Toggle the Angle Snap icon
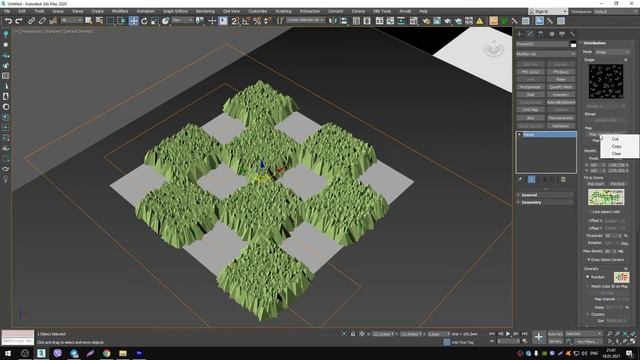The width and height of the screenshot is (640, 360). tap(246, 20)
